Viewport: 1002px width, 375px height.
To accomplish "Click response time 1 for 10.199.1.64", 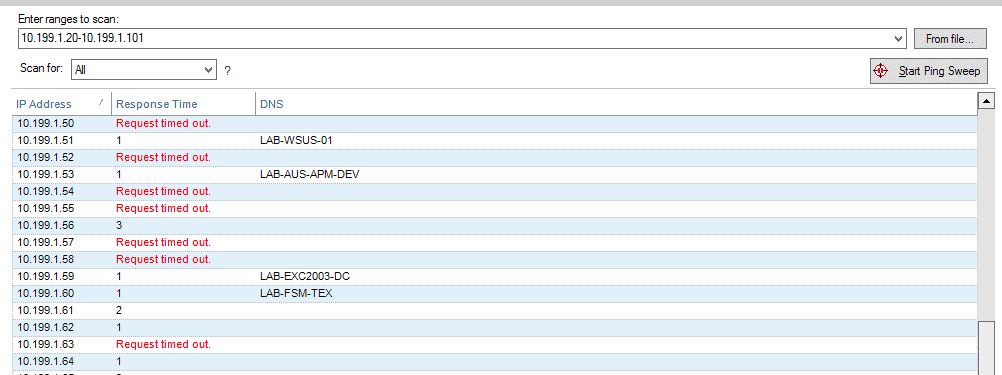I will click(x=119, y=362).
